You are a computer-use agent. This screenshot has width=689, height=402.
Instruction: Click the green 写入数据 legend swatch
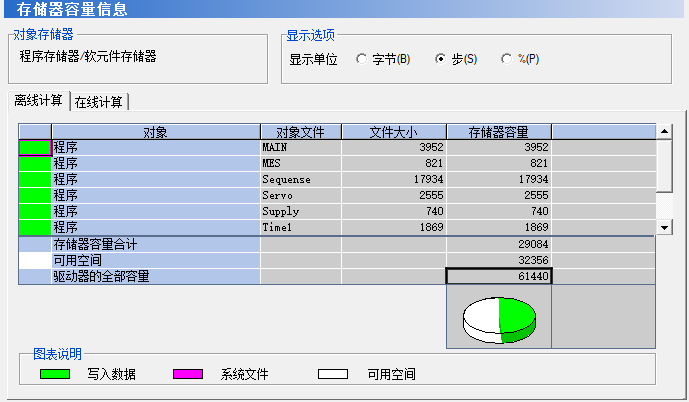(x=54, y=375)
